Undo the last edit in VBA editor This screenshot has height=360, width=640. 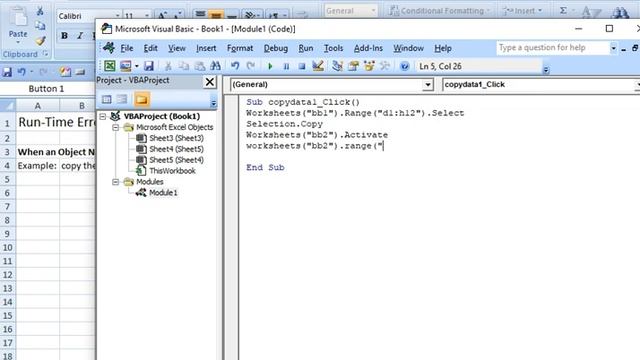coord(235,66)
